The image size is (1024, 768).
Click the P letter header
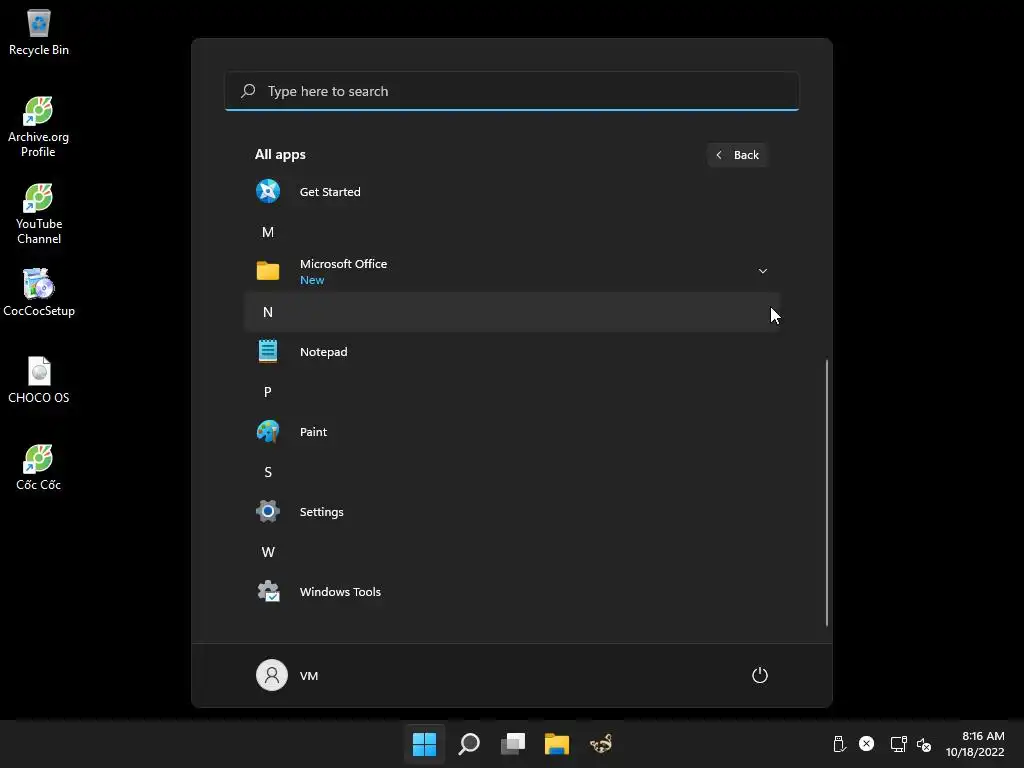pos(268,392)
